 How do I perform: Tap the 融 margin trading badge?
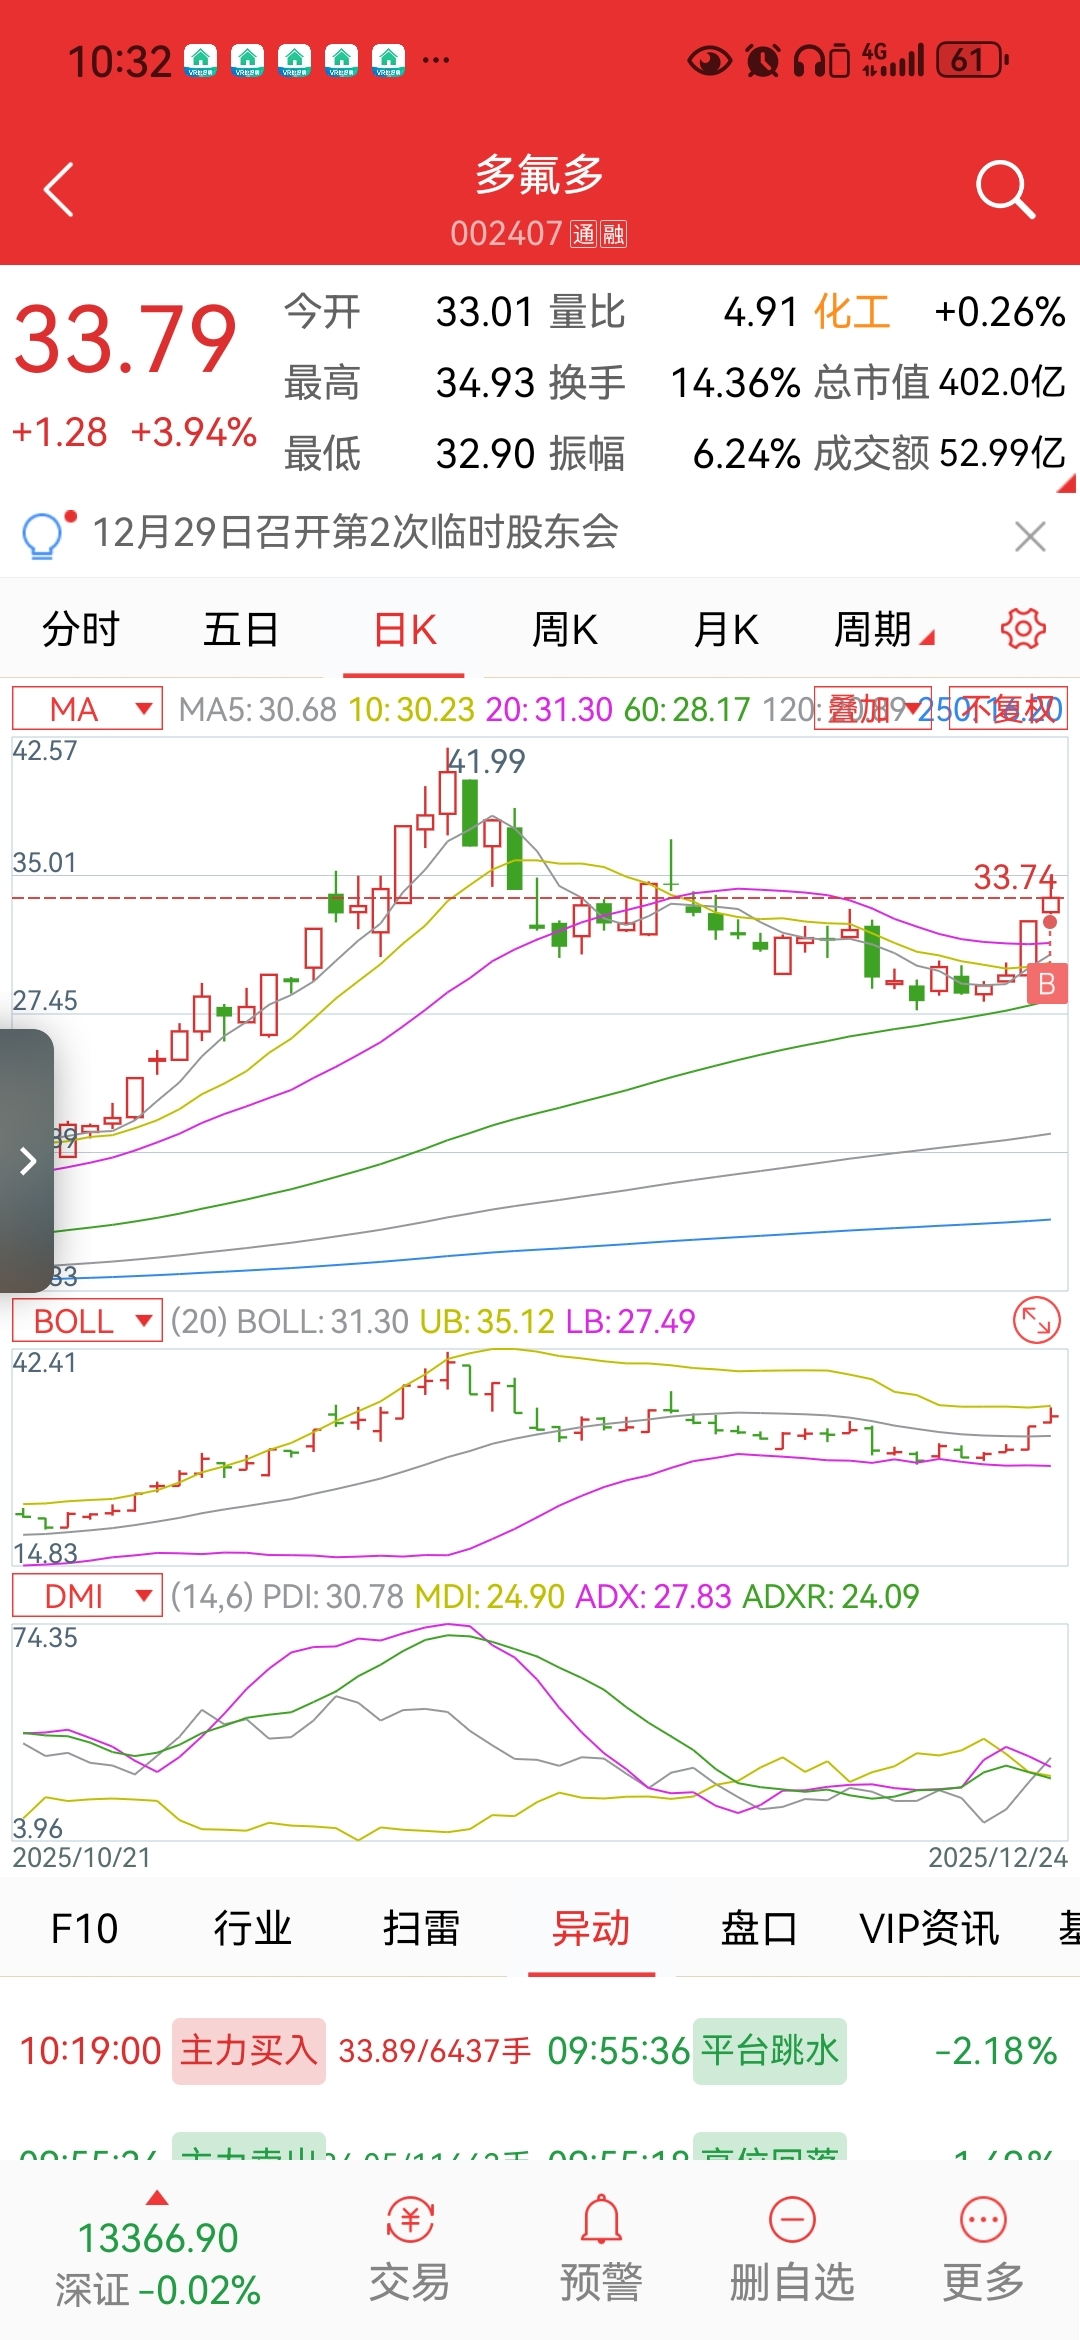click(613, 234)
